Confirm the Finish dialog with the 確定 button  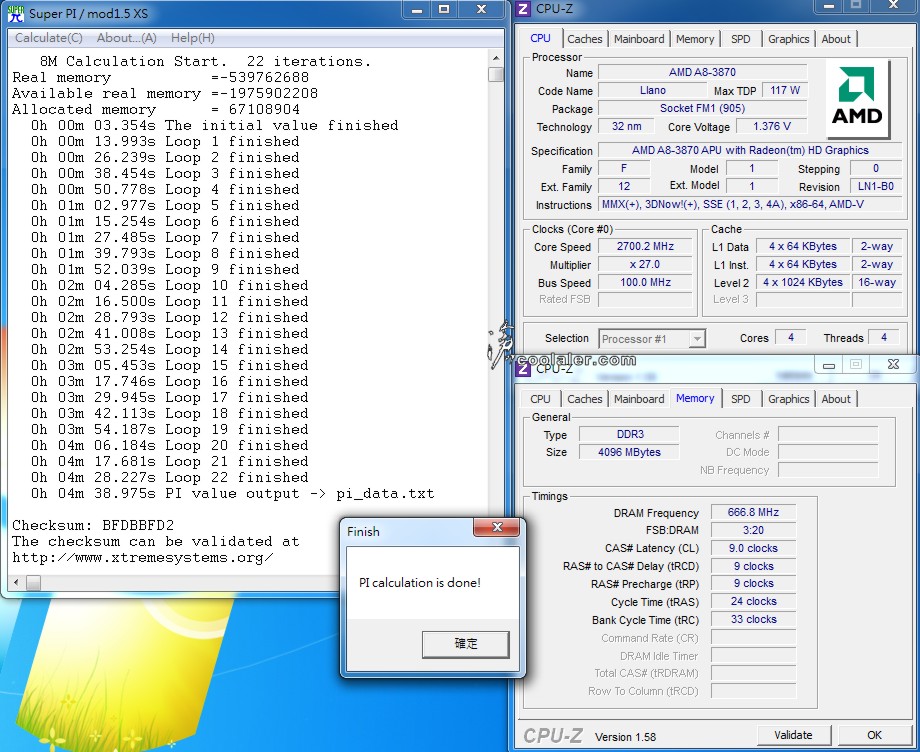coord(466,644)
